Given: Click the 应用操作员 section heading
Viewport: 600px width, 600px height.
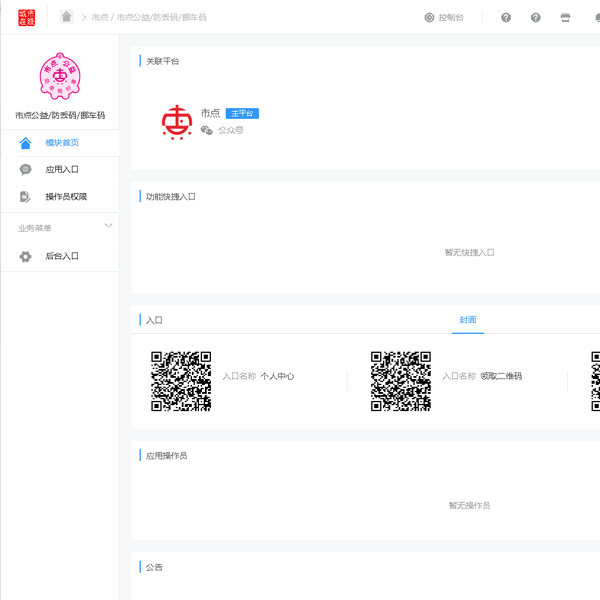Looking at the screenshot, I should pyautogui.click(x=166, y=456).
